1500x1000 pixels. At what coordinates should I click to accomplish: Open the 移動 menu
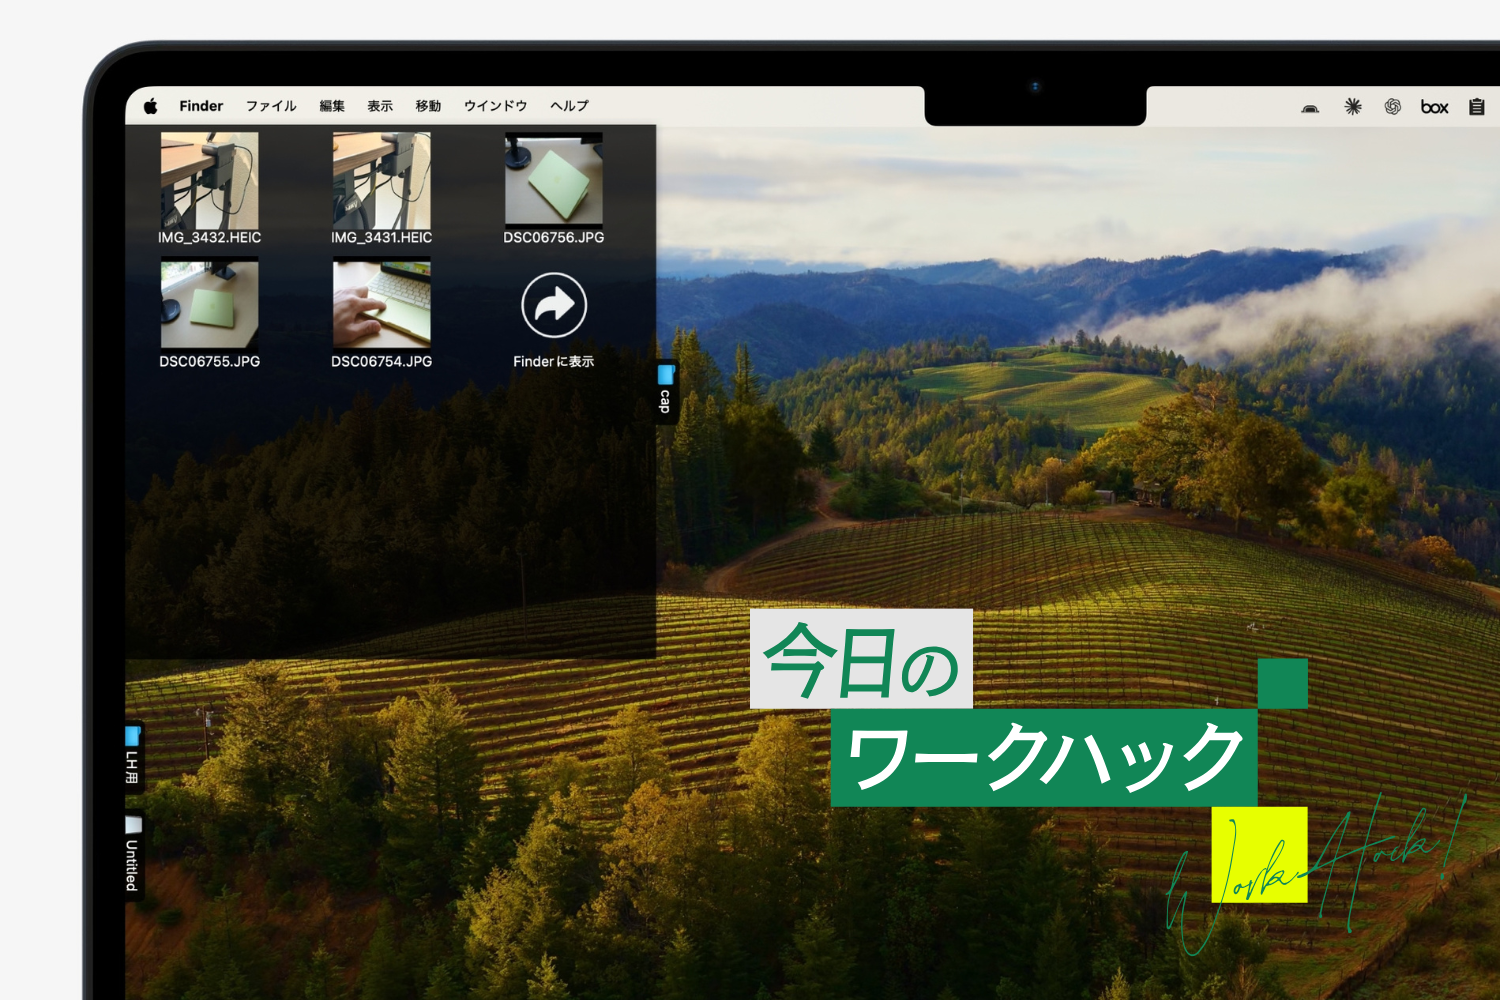click(428, 106)
